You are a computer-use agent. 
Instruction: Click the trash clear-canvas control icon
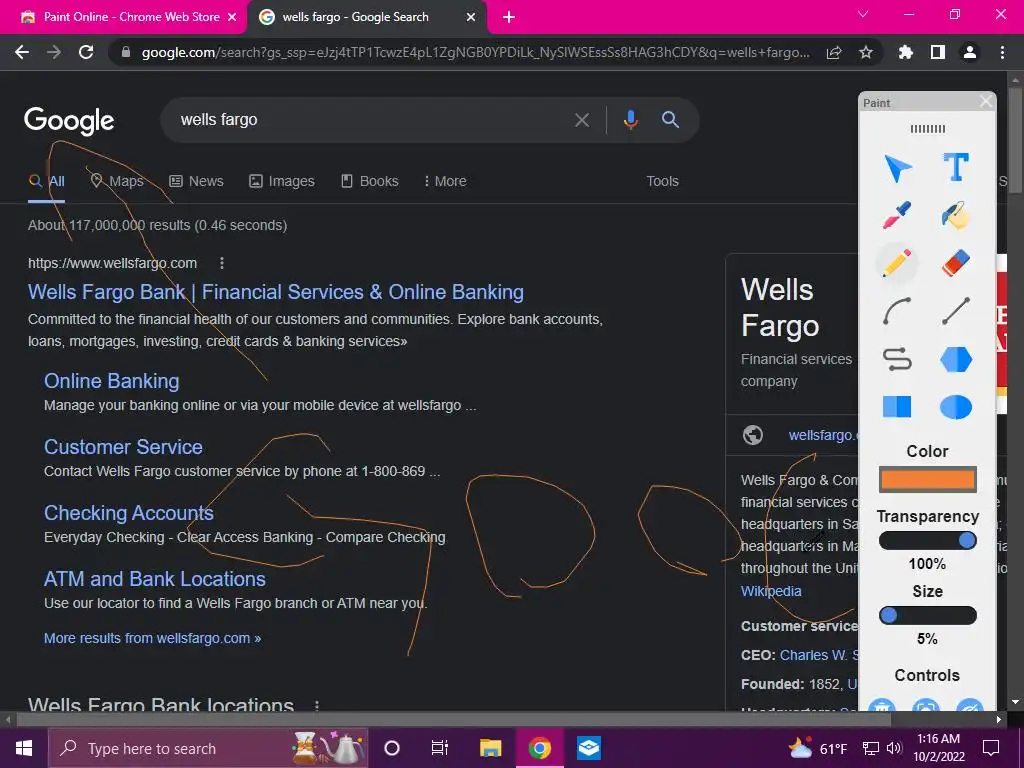click(x=882, y=705)
